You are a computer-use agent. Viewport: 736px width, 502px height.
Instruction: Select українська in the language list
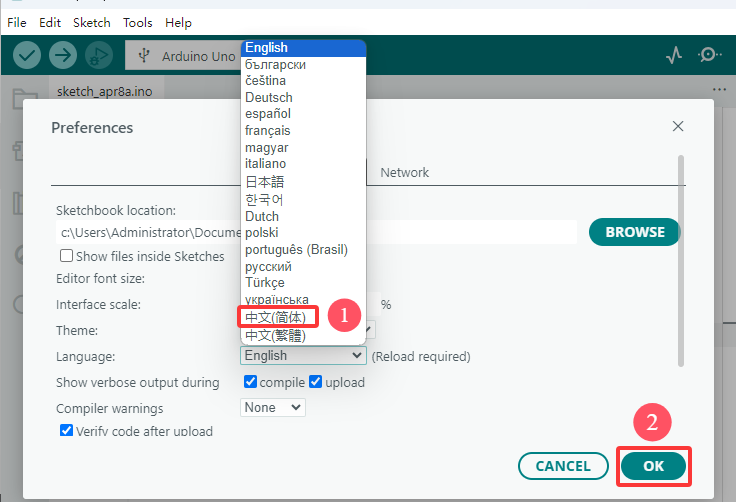pos(303,299)
